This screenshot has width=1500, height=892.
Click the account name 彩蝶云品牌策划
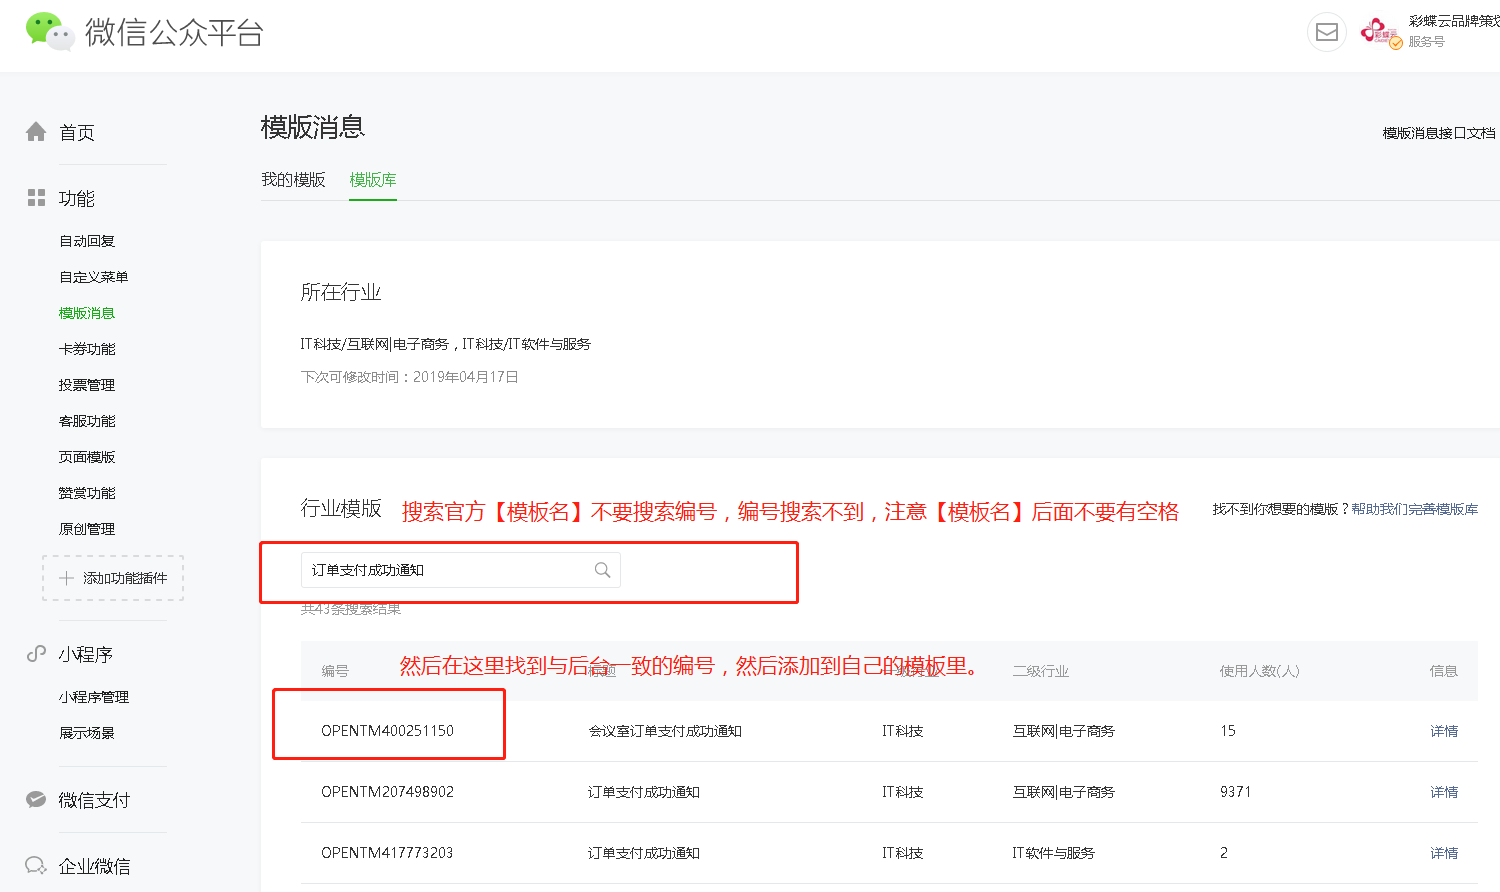click(1454, 21)
